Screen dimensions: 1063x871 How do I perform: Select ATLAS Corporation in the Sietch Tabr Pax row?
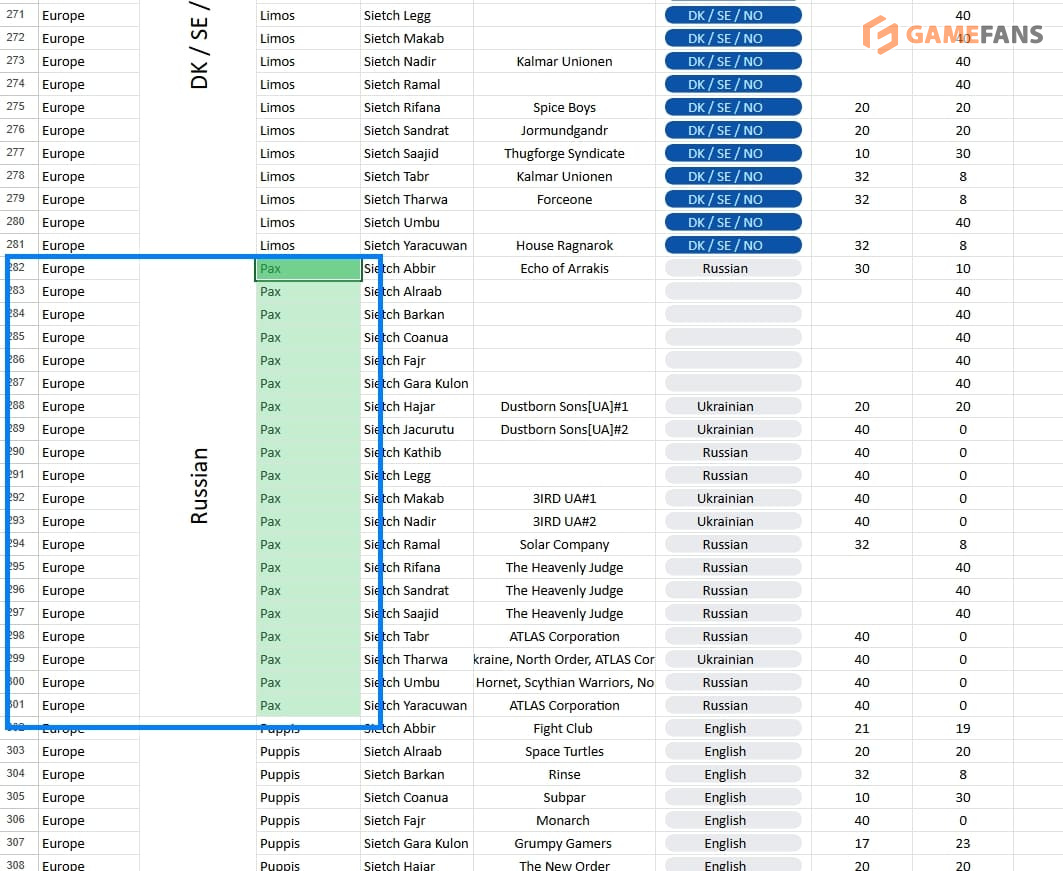(564, 636)
